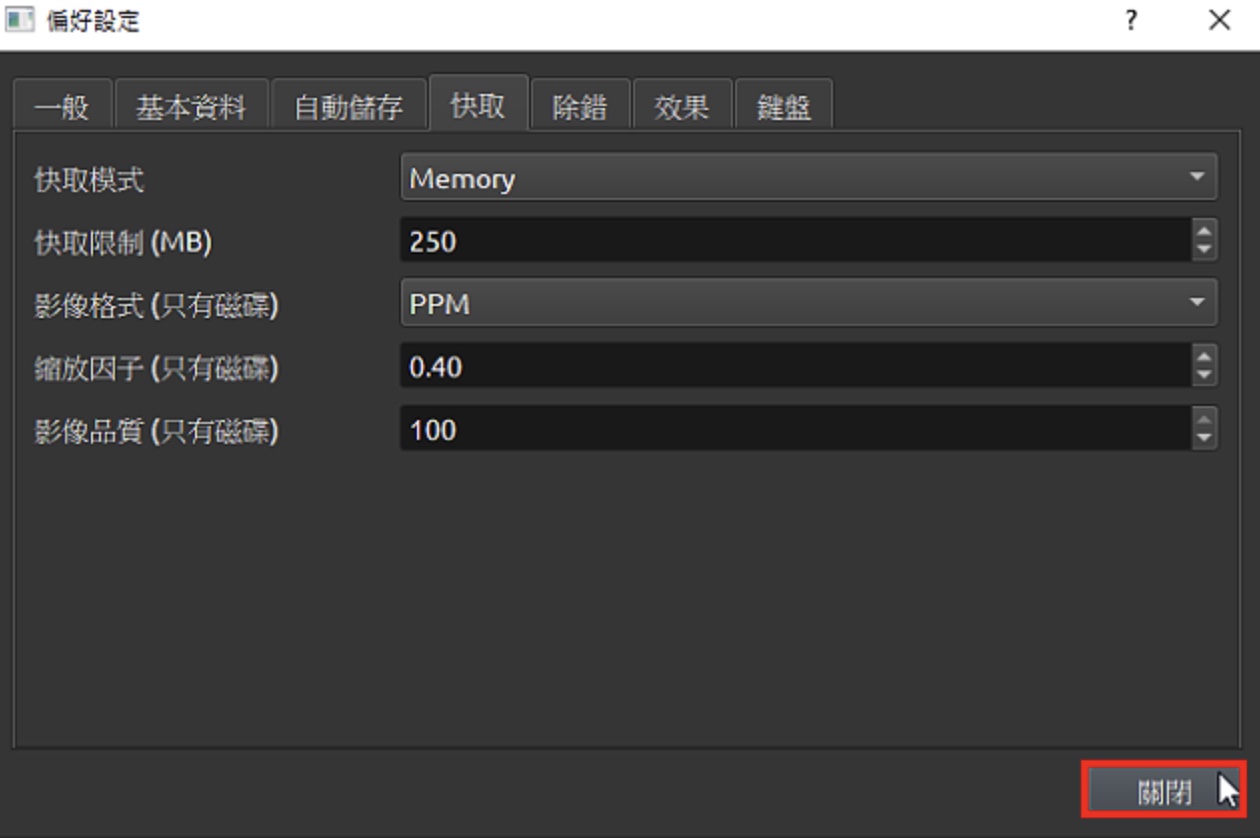The image size is (1260, 840).
Task: Open the 效果 tab
Action: pos(682,104)
